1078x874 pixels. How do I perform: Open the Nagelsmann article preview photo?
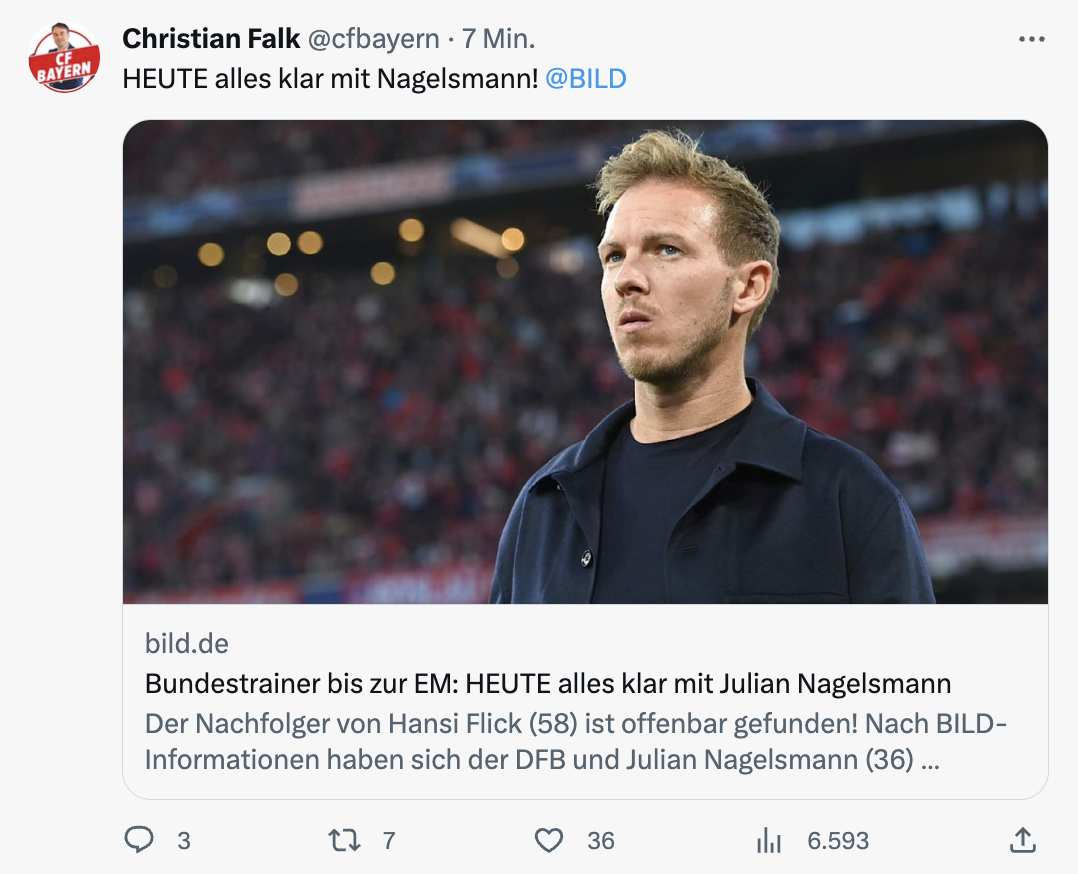tap(585, 361)
